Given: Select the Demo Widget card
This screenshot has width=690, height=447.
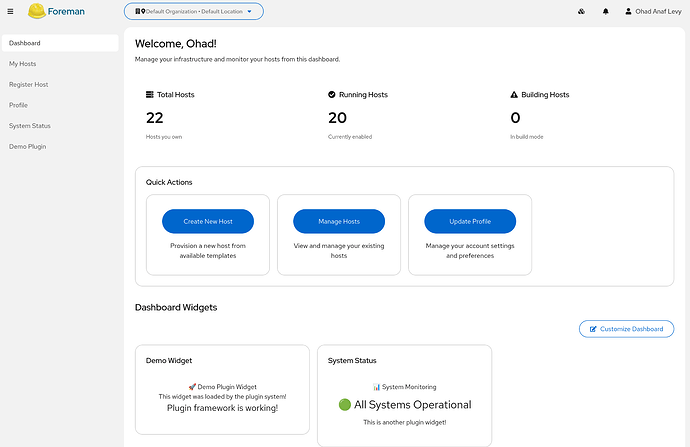Looking at the screenshot, I should click(x=222, y=389).
